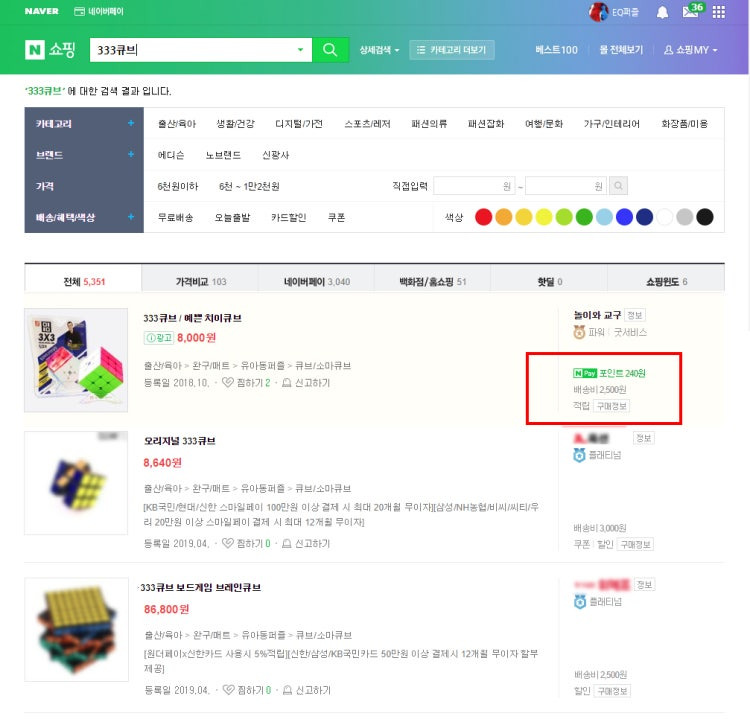750x719 pixels.
Task: Click the maximum price input field
Action: pos(566,186)
